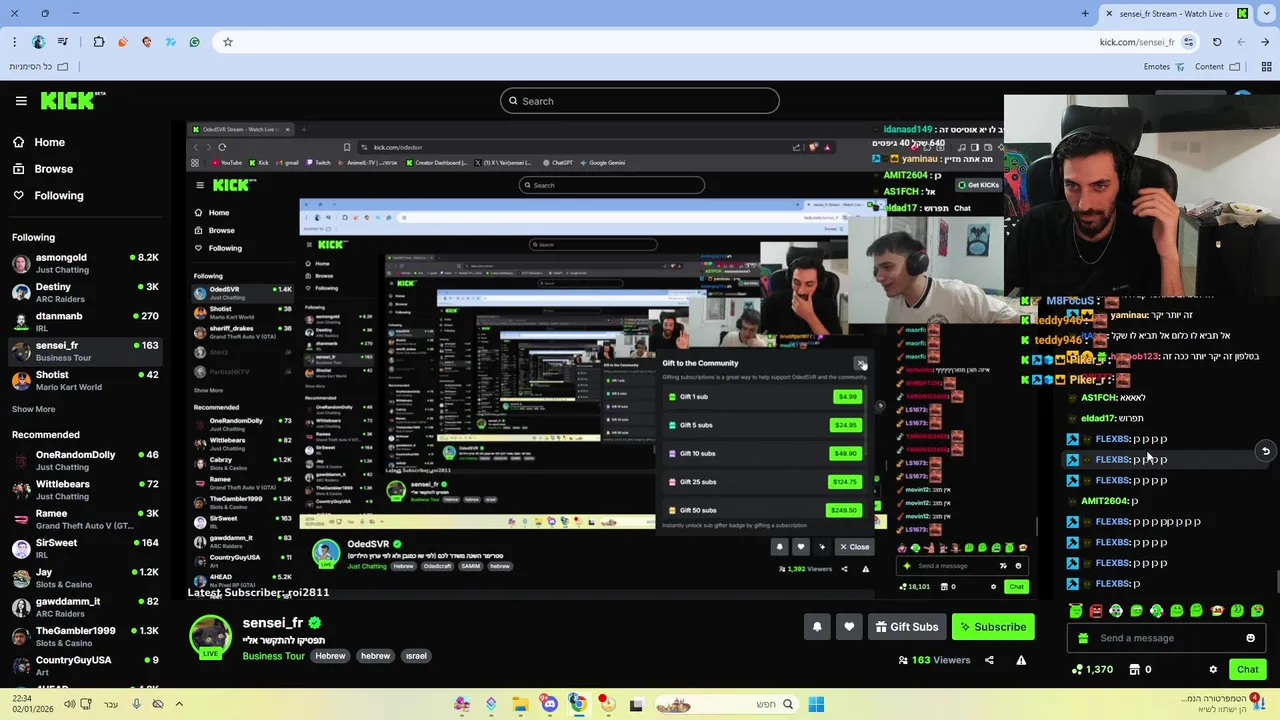Toggle the heart follow button
This screenshot has height=720, width=1280.
849,627
